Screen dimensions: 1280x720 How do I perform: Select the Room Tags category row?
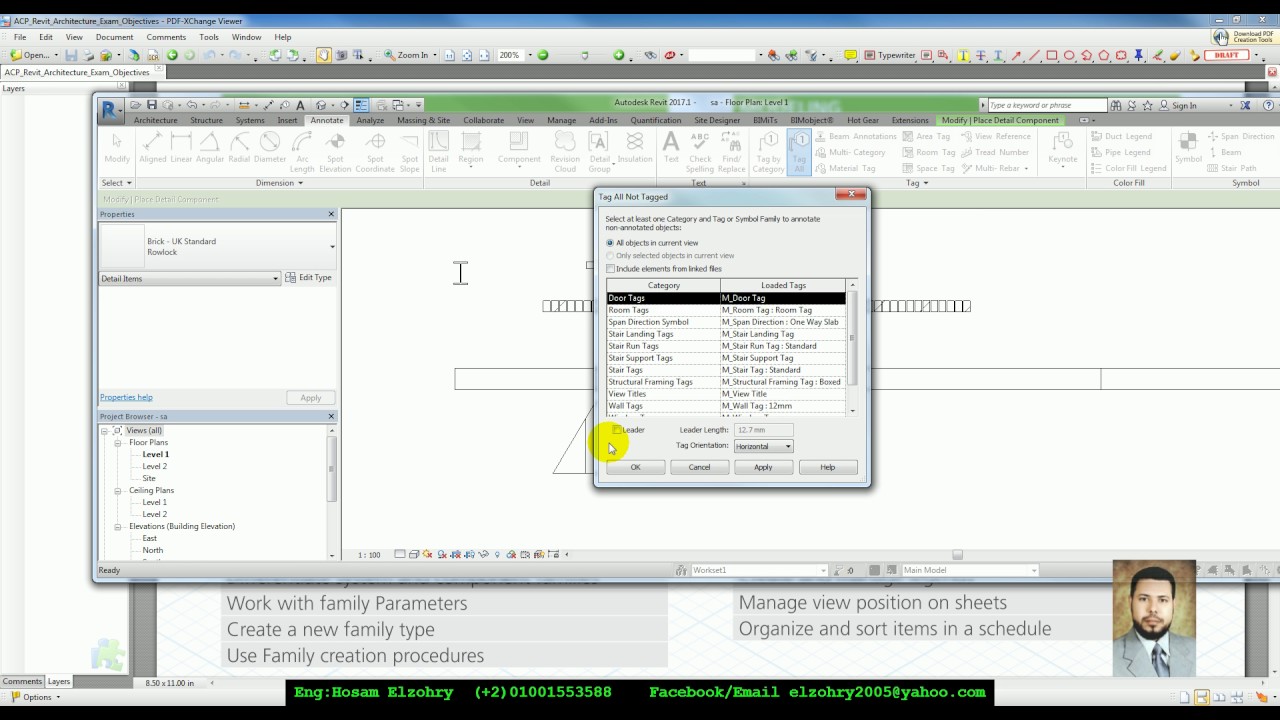pos(726,310)
